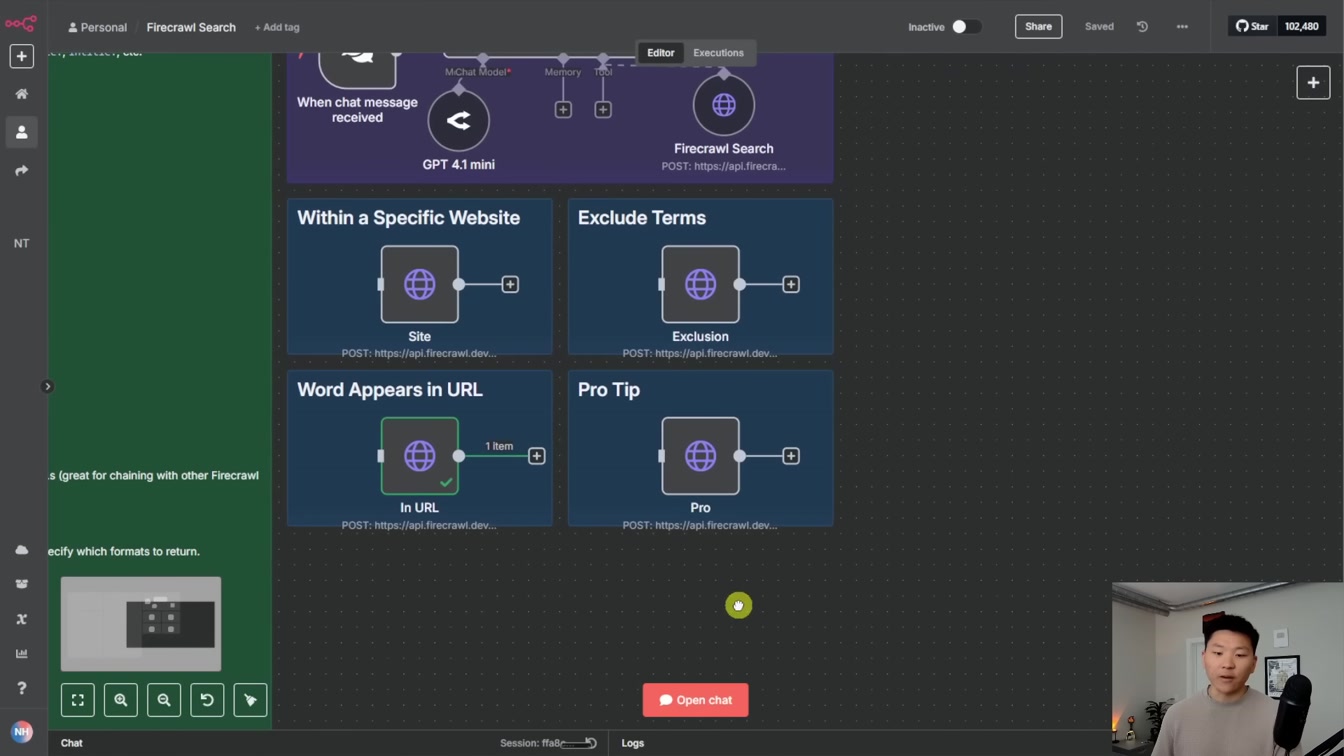The width and height of the screenshot is (1344, 756).
Task: Open the Chat panel tab
Action: point(72,743)
